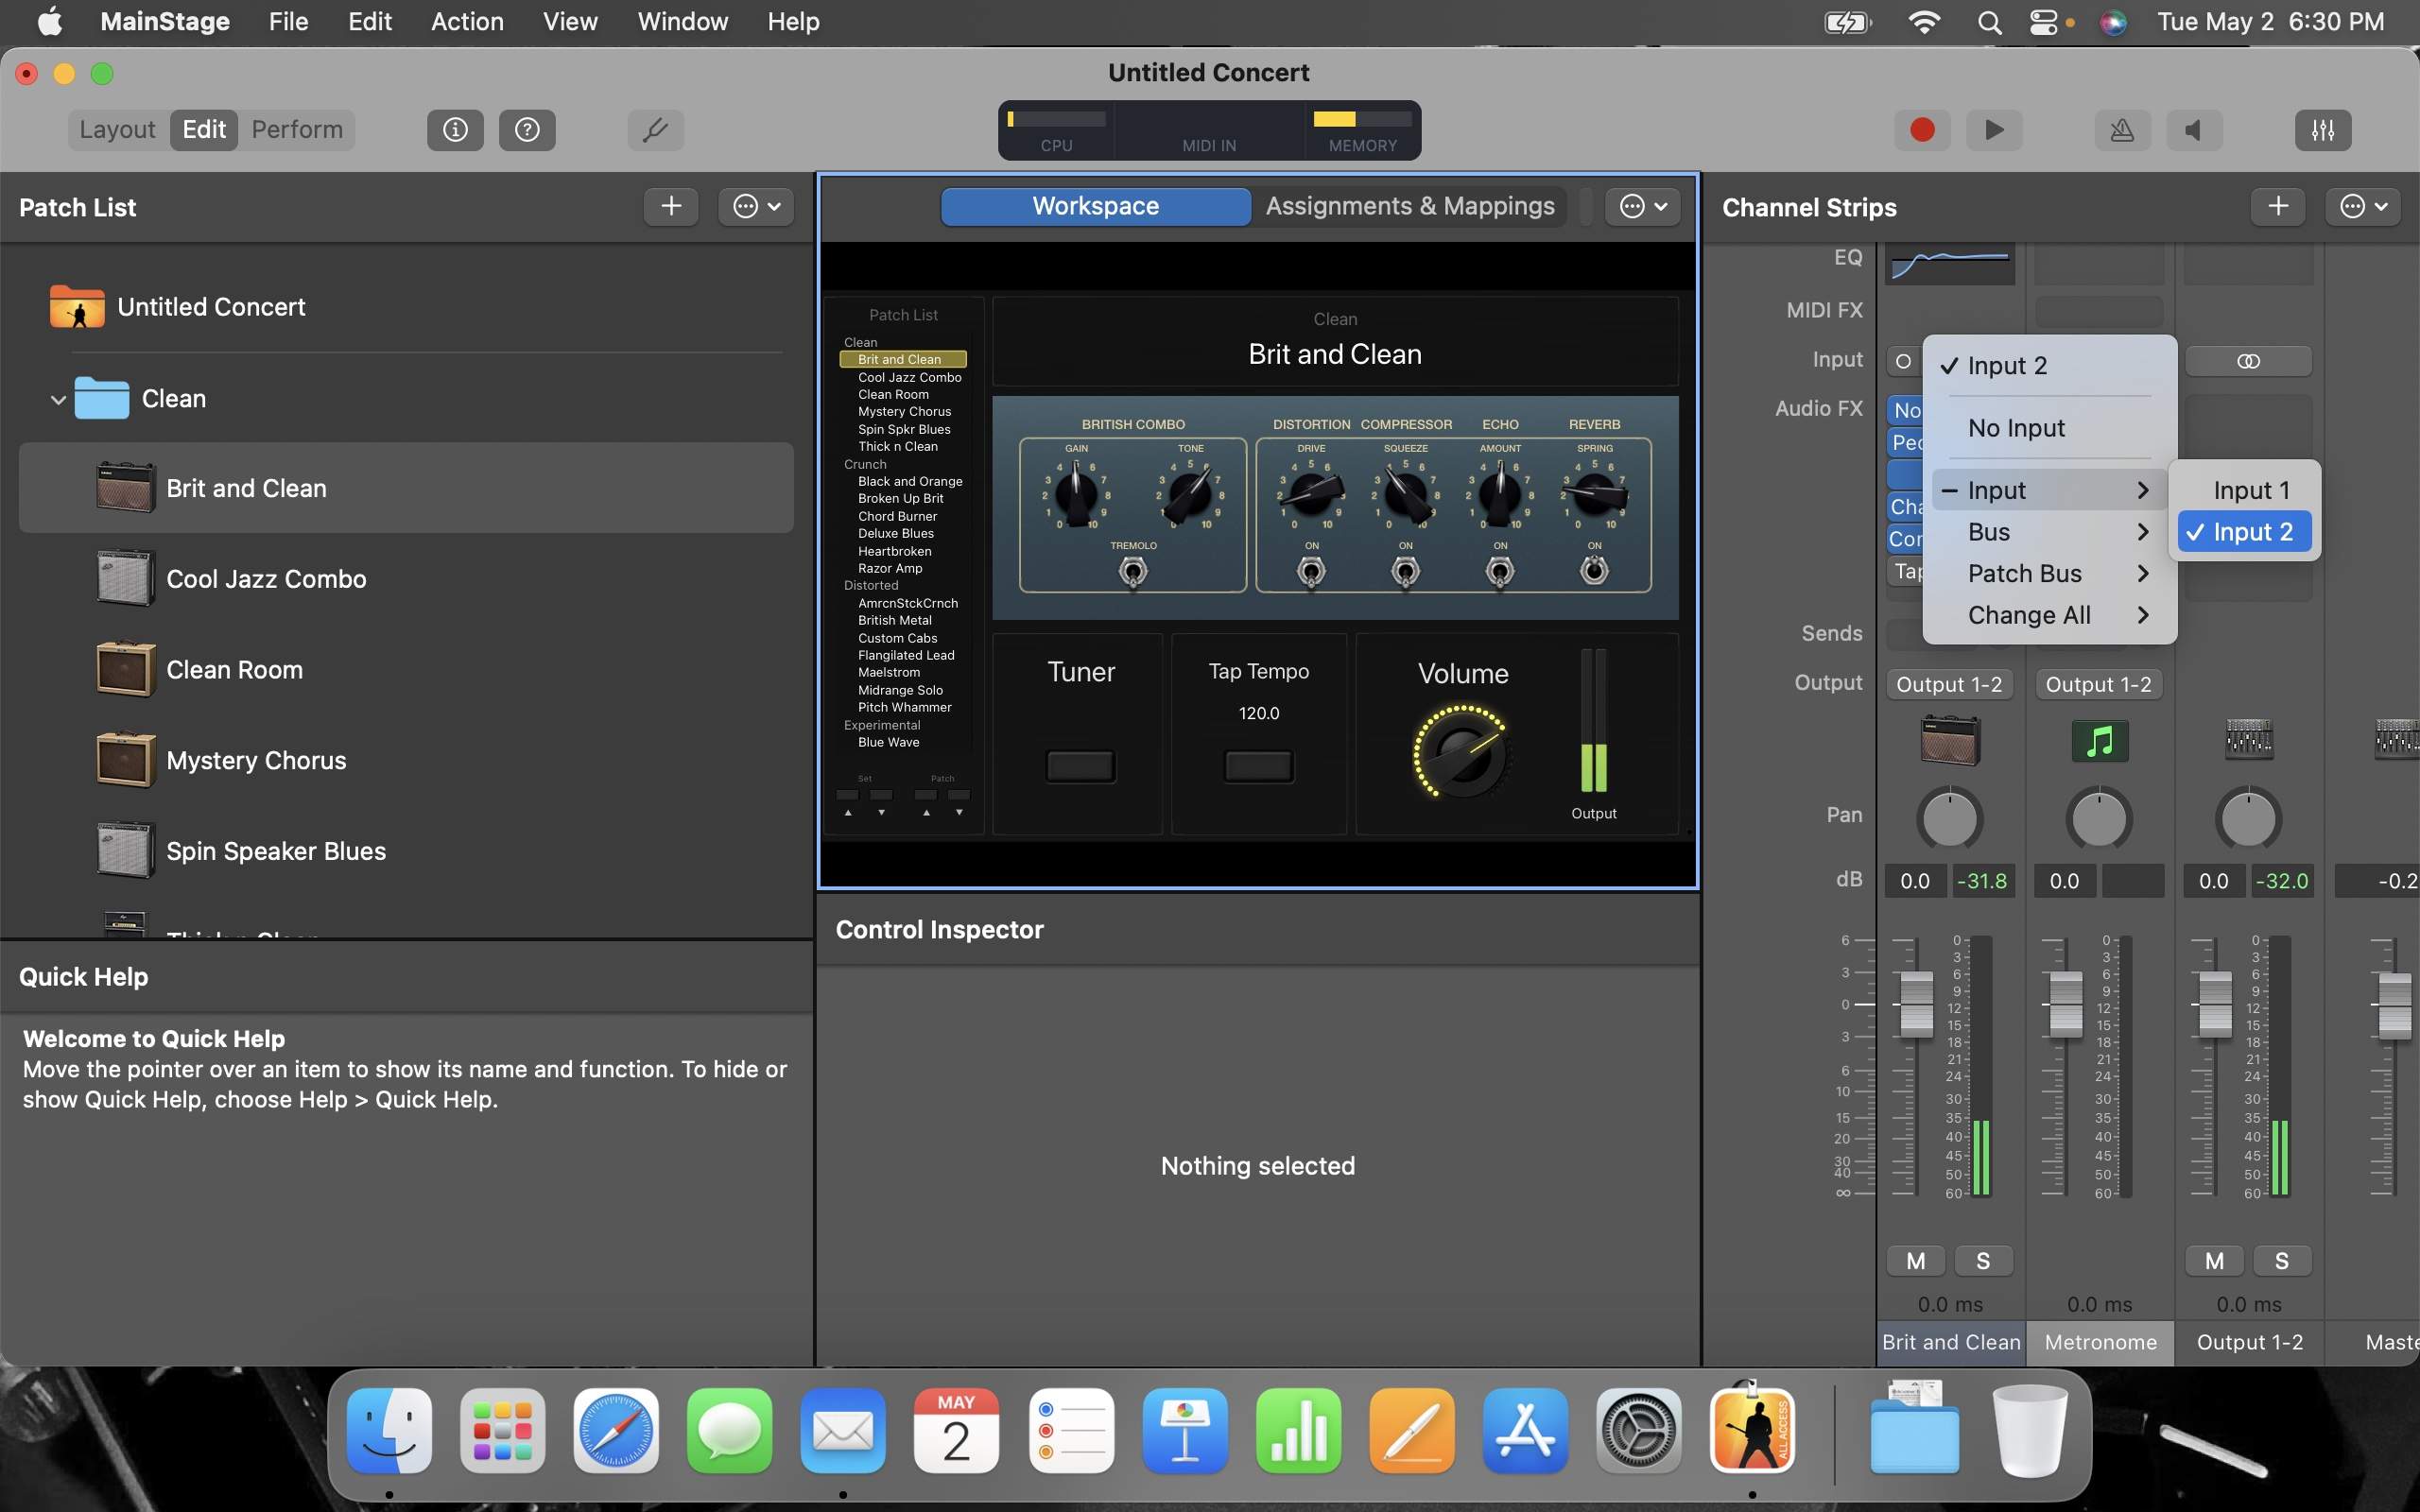Expand the Patch Bus submenu
The width and height of the screenshot is (2420, 1512).
point(2049,574)
